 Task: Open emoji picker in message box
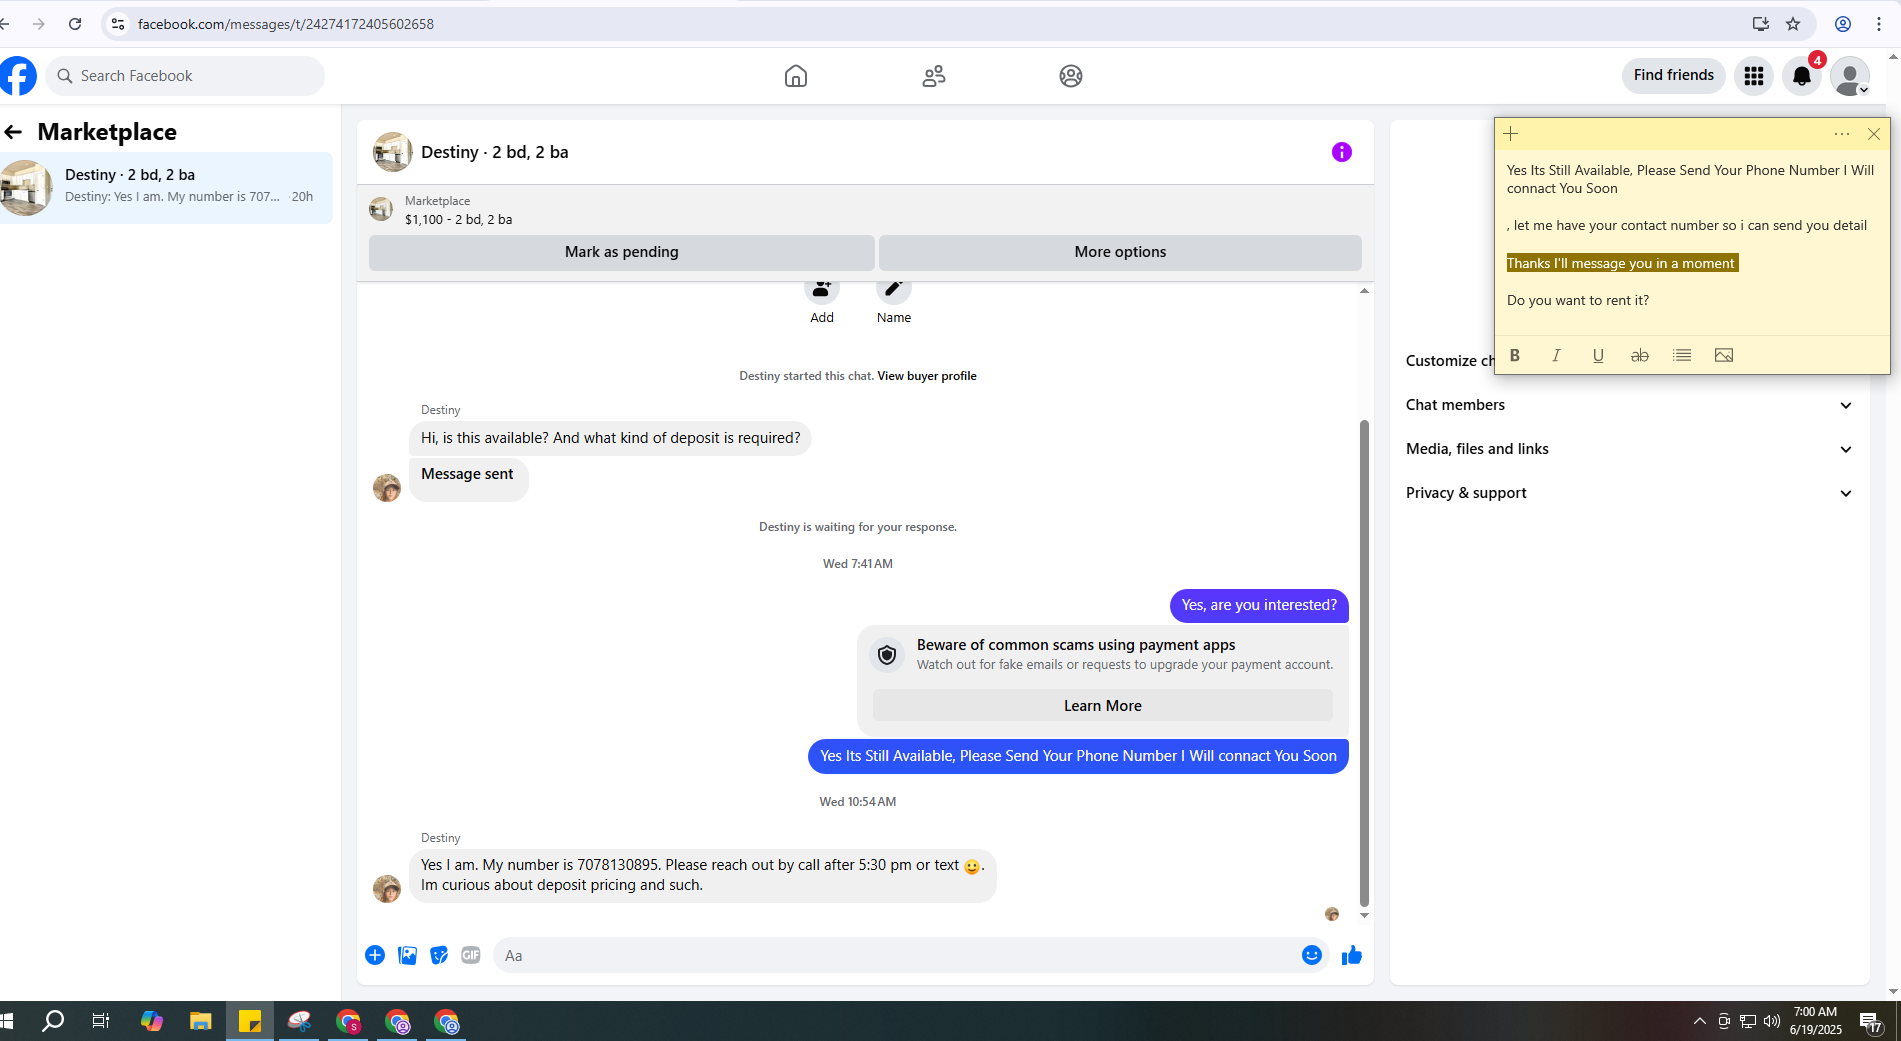(x=1312, y=955)
